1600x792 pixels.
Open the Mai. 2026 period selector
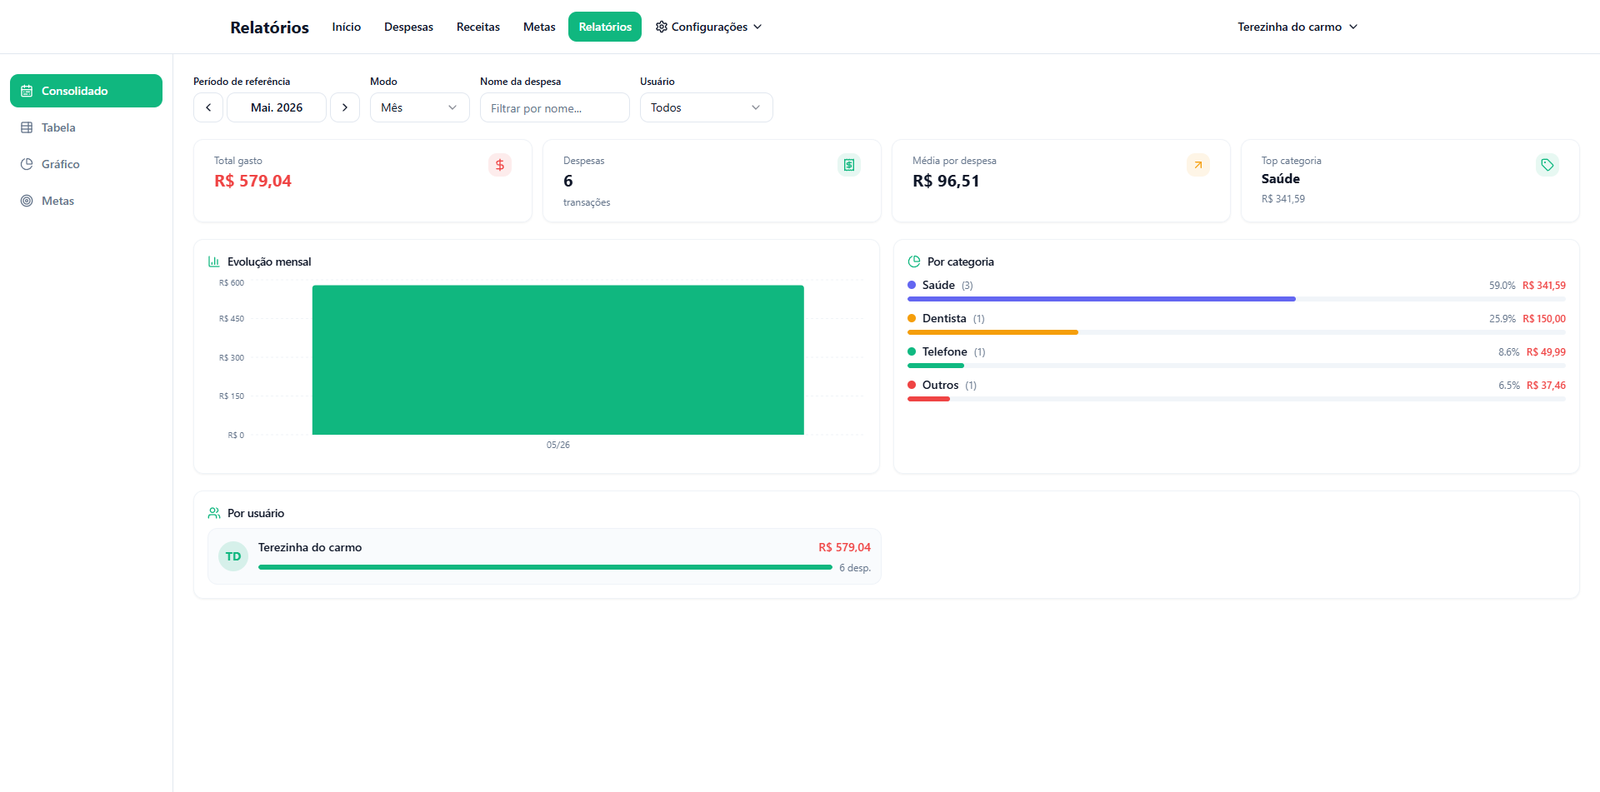click(x=277, y=107)
